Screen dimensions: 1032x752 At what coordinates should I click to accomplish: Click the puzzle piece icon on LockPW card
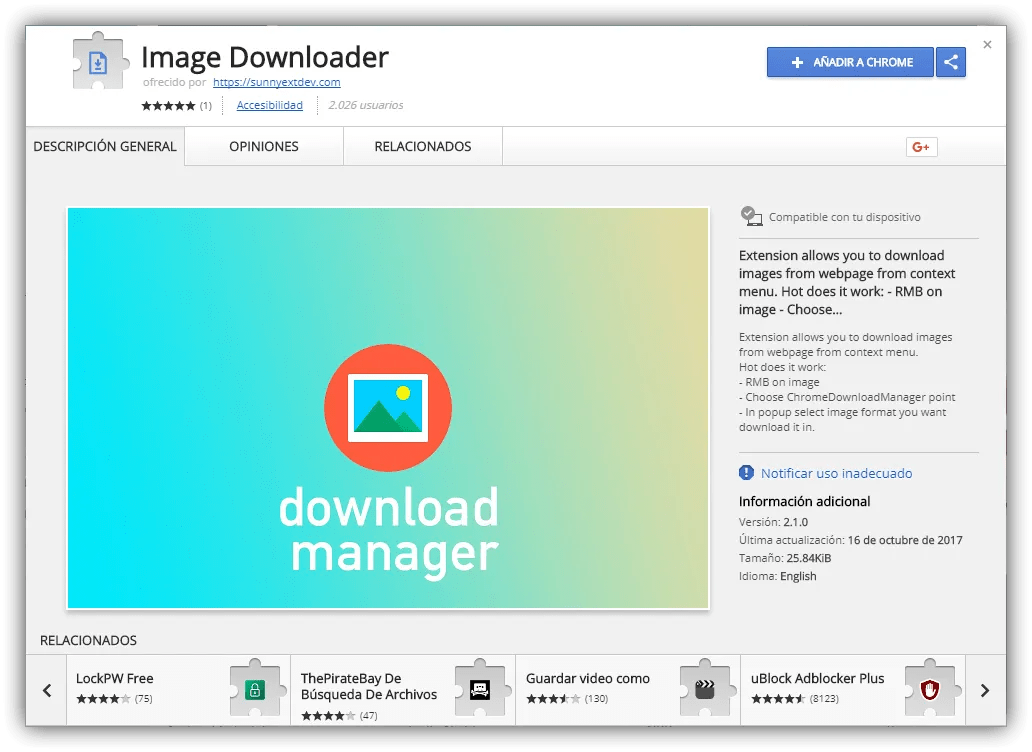coord(255,673)
